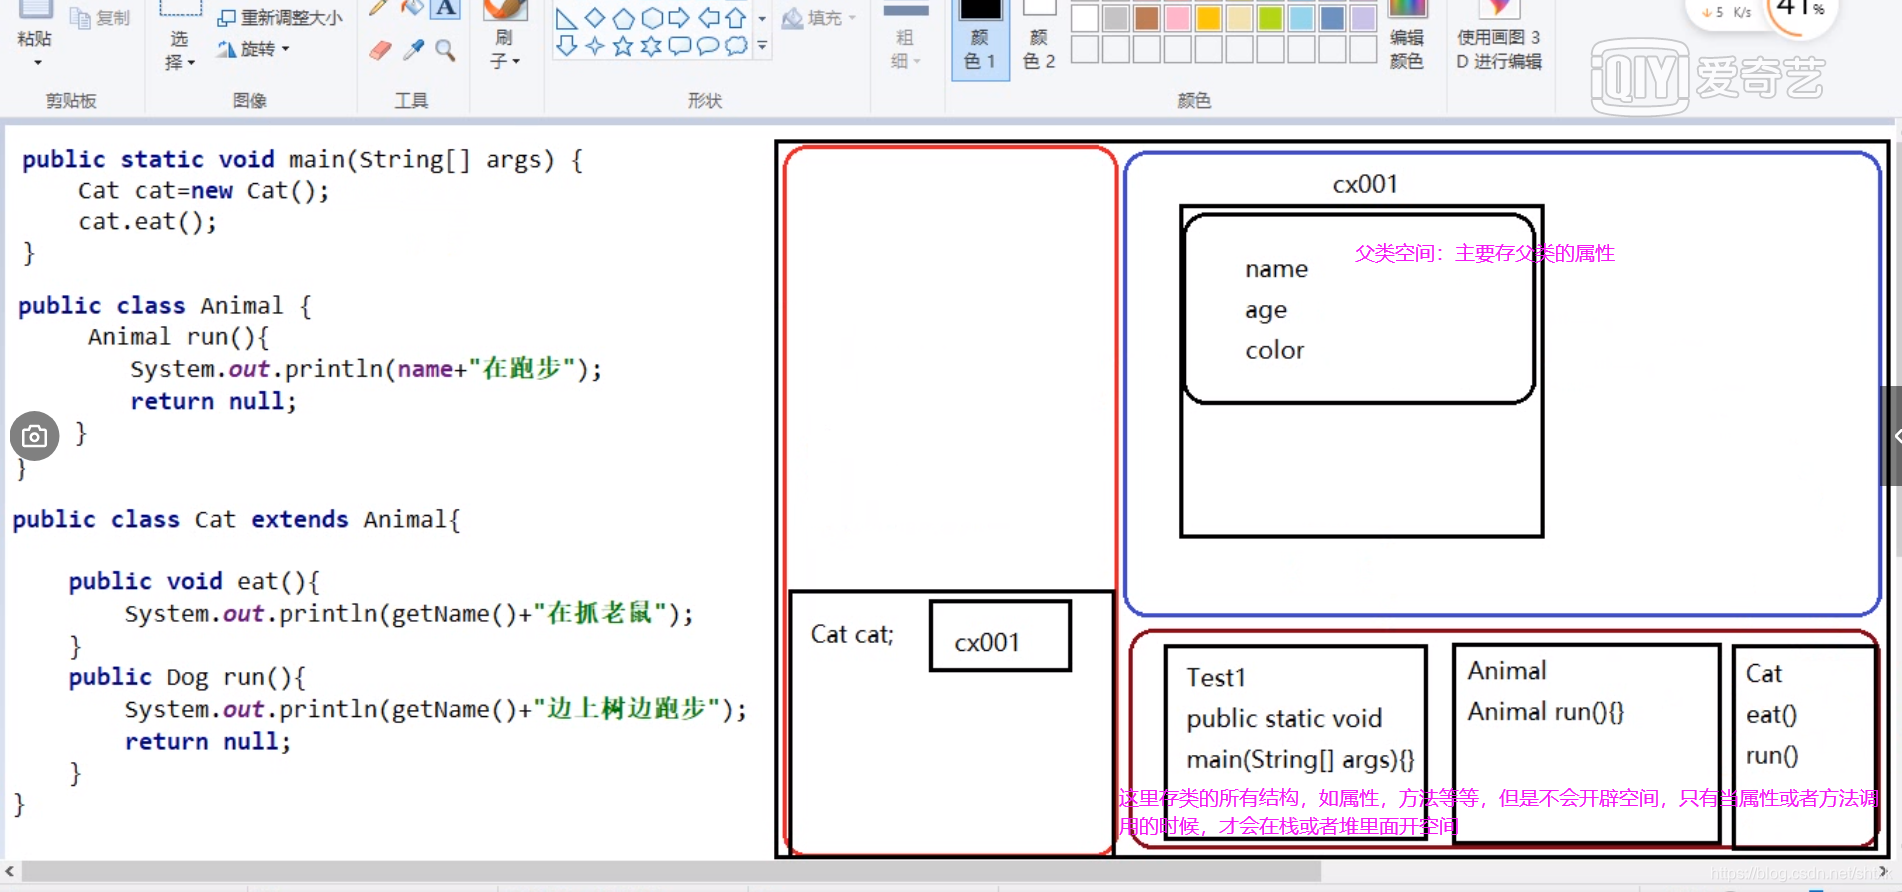The image size is (1902, 892).
Task: Choose the right triangle shape
Action: tap(566, 18)
